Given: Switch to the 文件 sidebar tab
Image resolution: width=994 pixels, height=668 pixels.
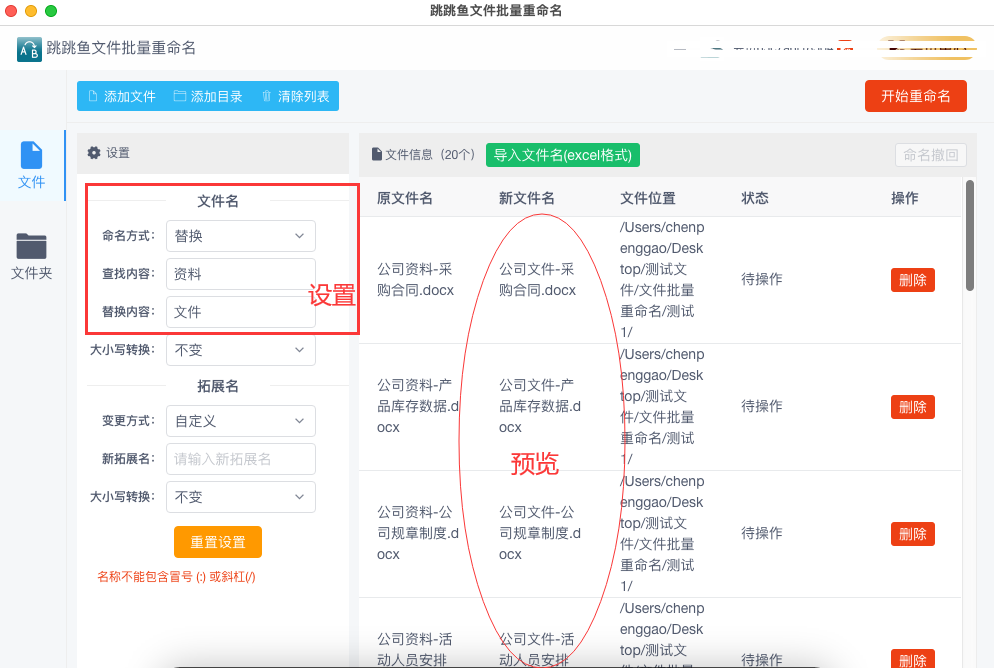Looking at the screenshot, I should (32, 165).
